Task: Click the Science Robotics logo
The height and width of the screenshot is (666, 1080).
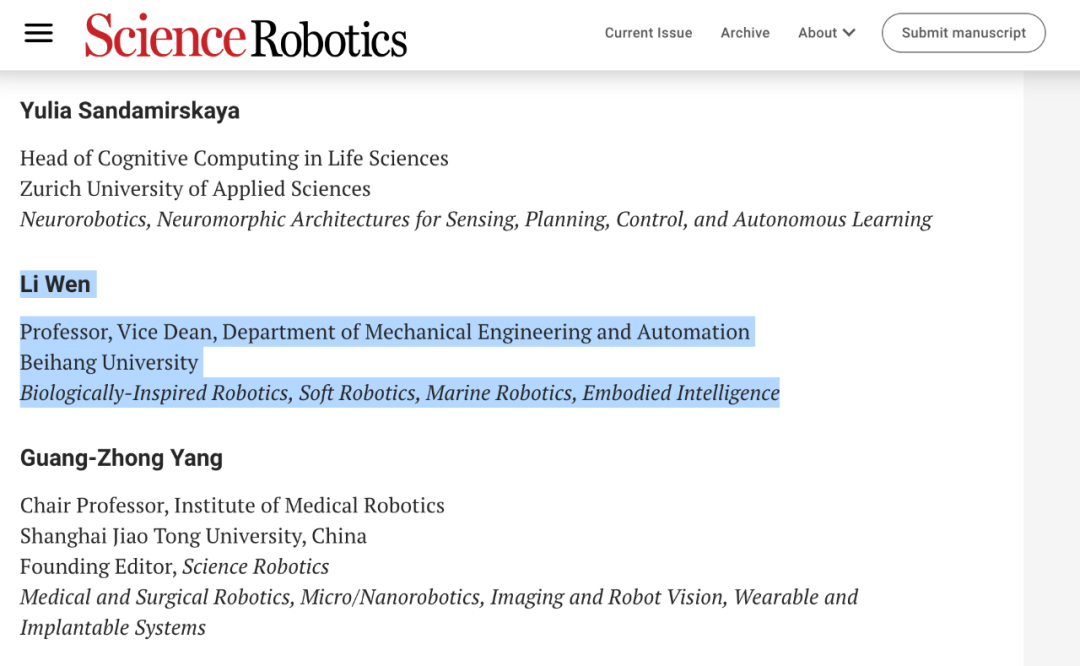Action: tap(246, 35)
